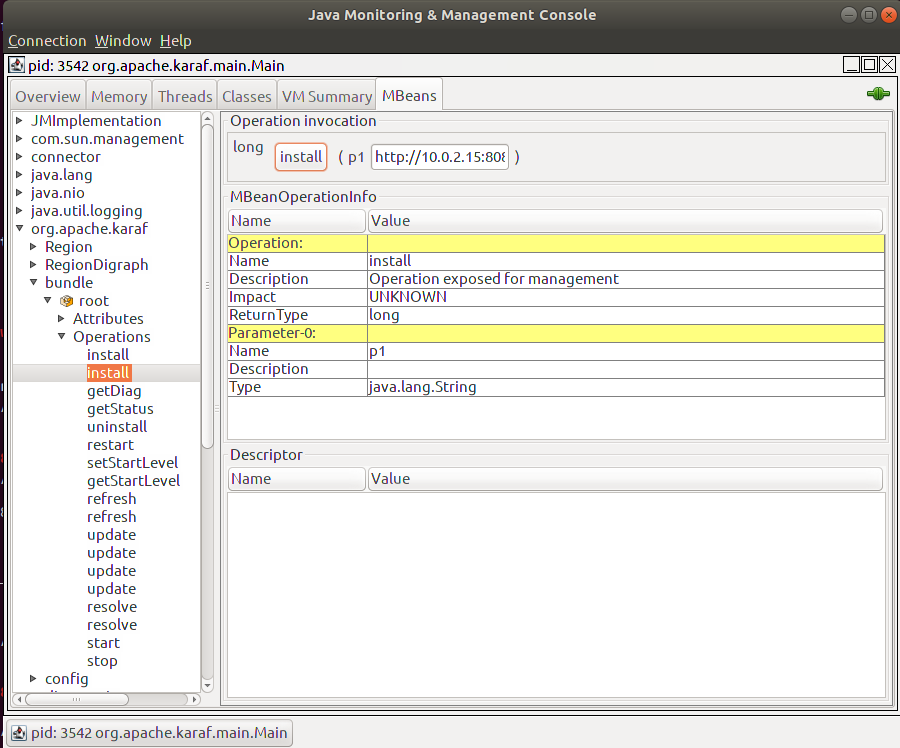Expand the java.util.logging node

click(x=19, y=210)
